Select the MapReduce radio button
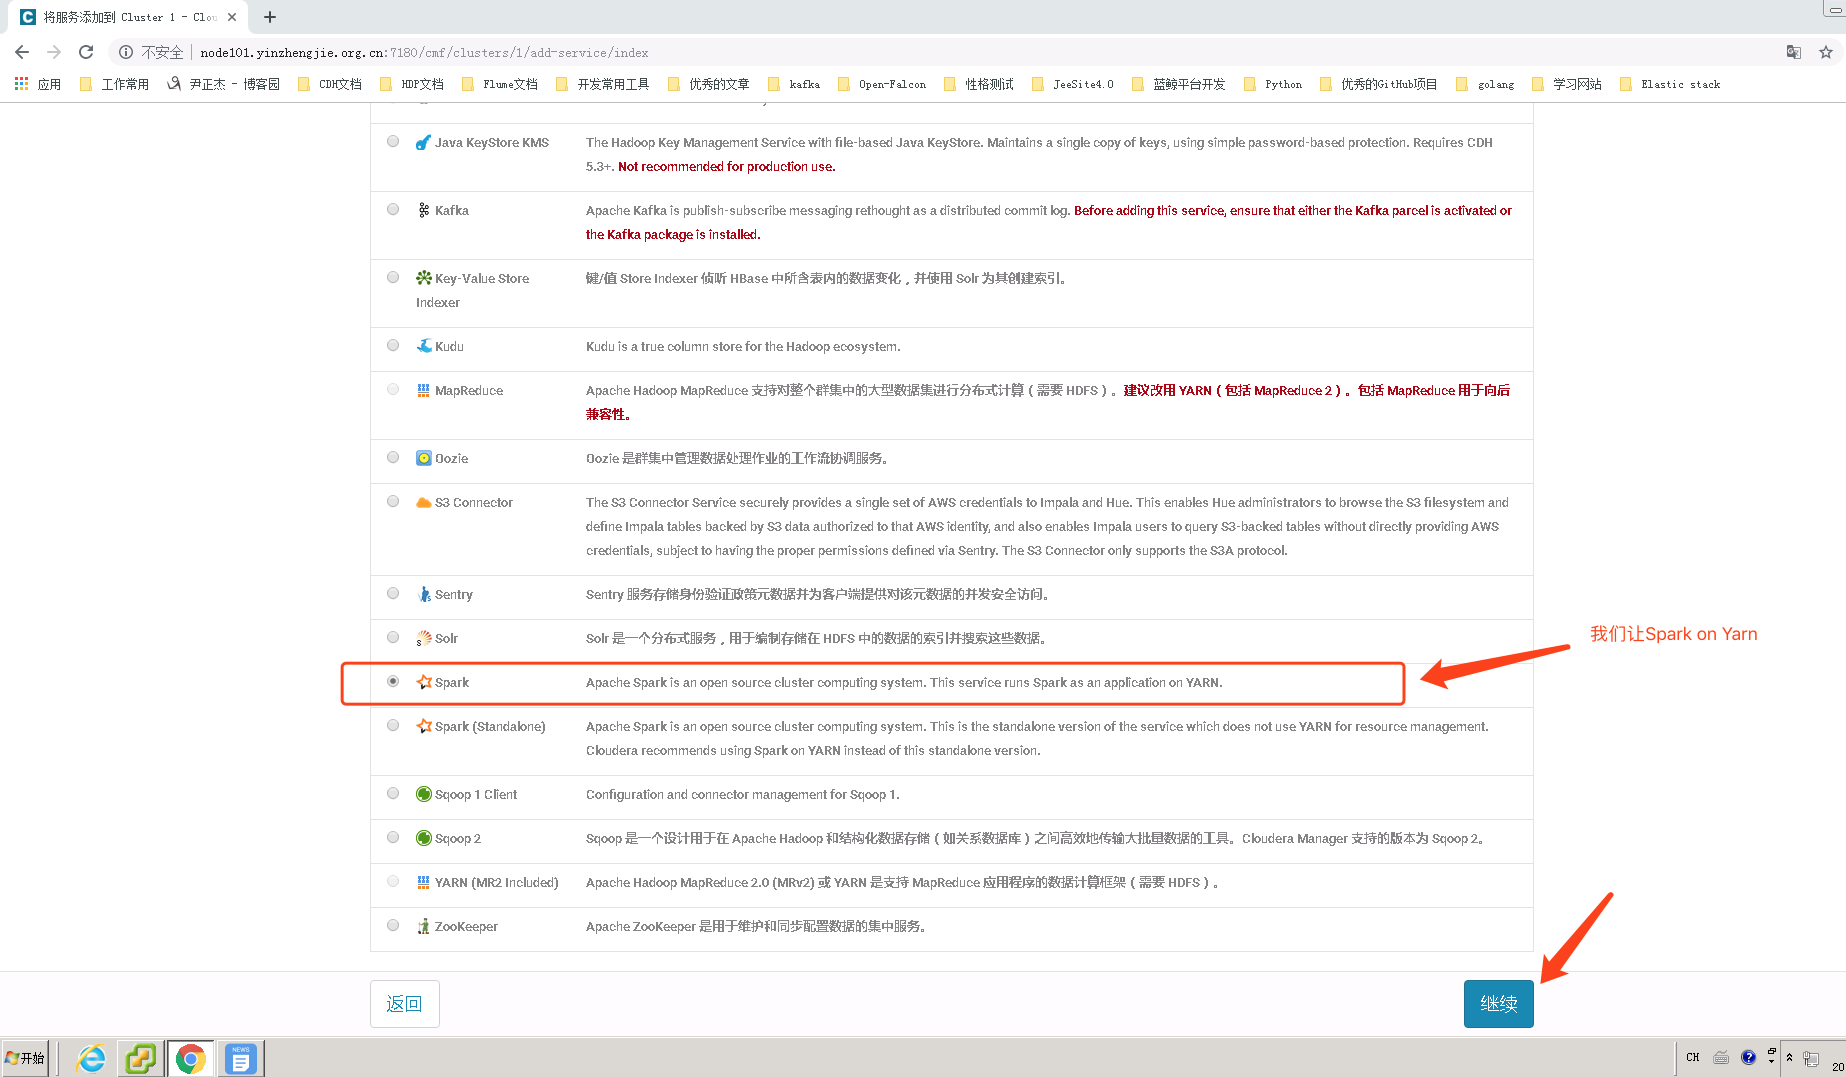 [392, 389]
